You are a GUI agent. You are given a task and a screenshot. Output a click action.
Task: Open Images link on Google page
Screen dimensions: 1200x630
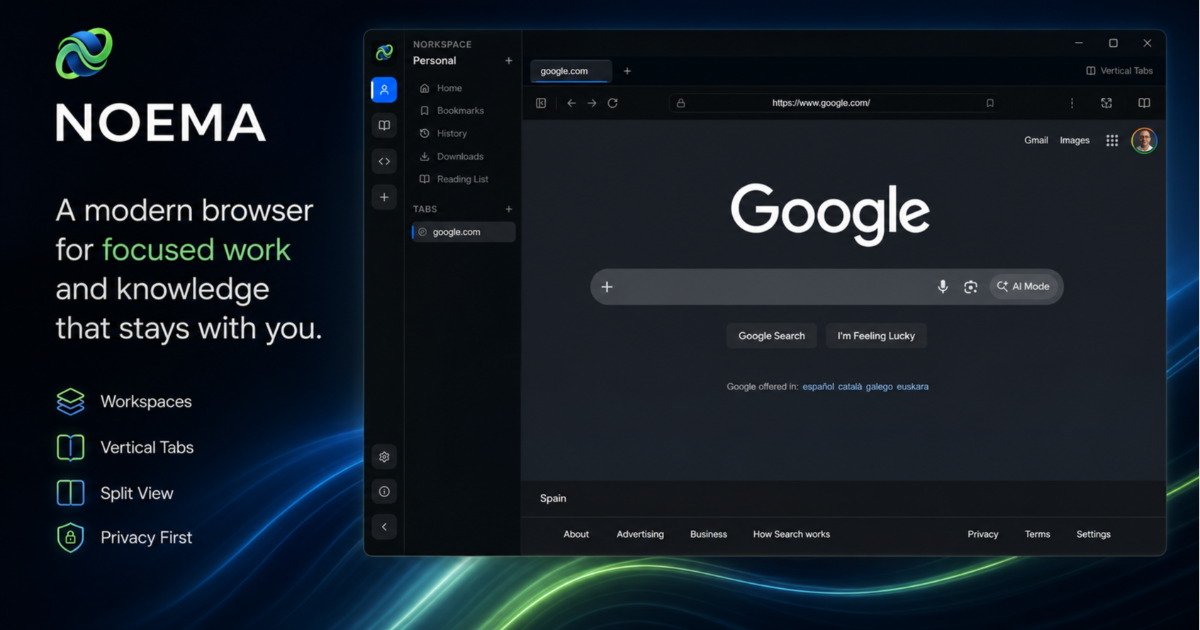point(1075,140)
